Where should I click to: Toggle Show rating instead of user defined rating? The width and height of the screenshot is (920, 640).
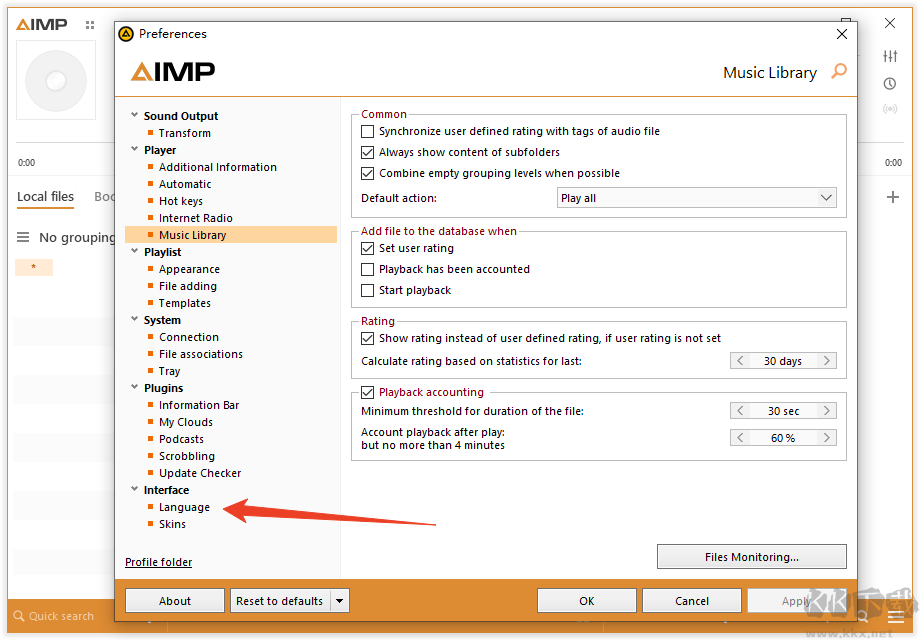pyautogui.click(x=367, y=338)
